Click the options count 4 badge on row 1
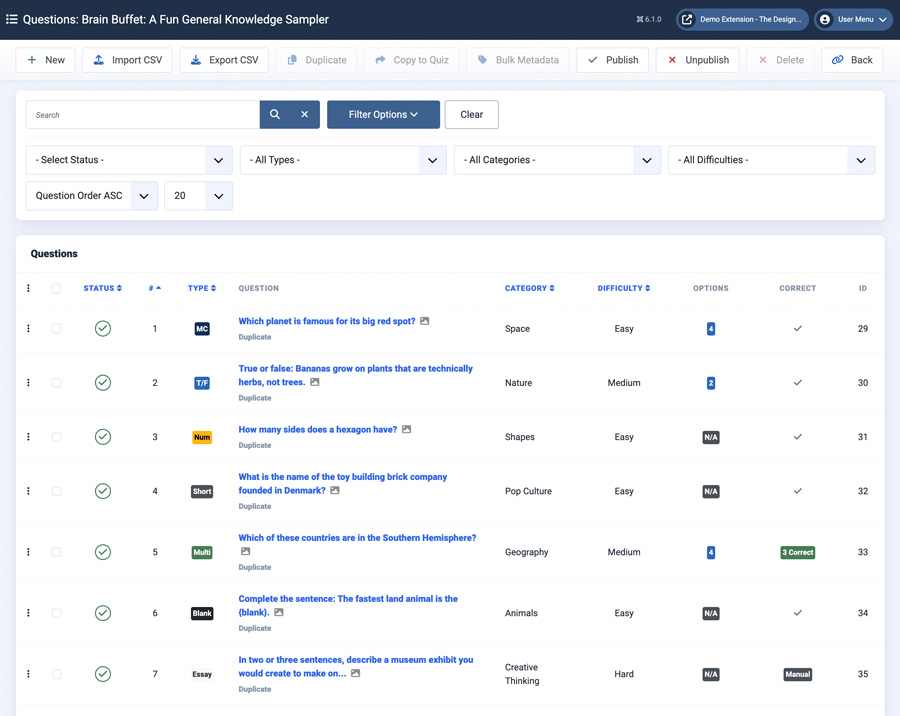The height and width of the screenshot is (716, 900). pos(711,329)
